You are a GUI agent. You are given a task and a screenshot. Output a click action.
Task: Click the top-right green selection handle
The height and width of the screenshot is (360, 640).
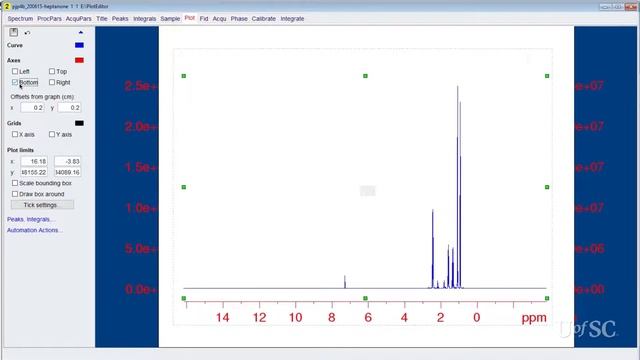tap(547, 76)
